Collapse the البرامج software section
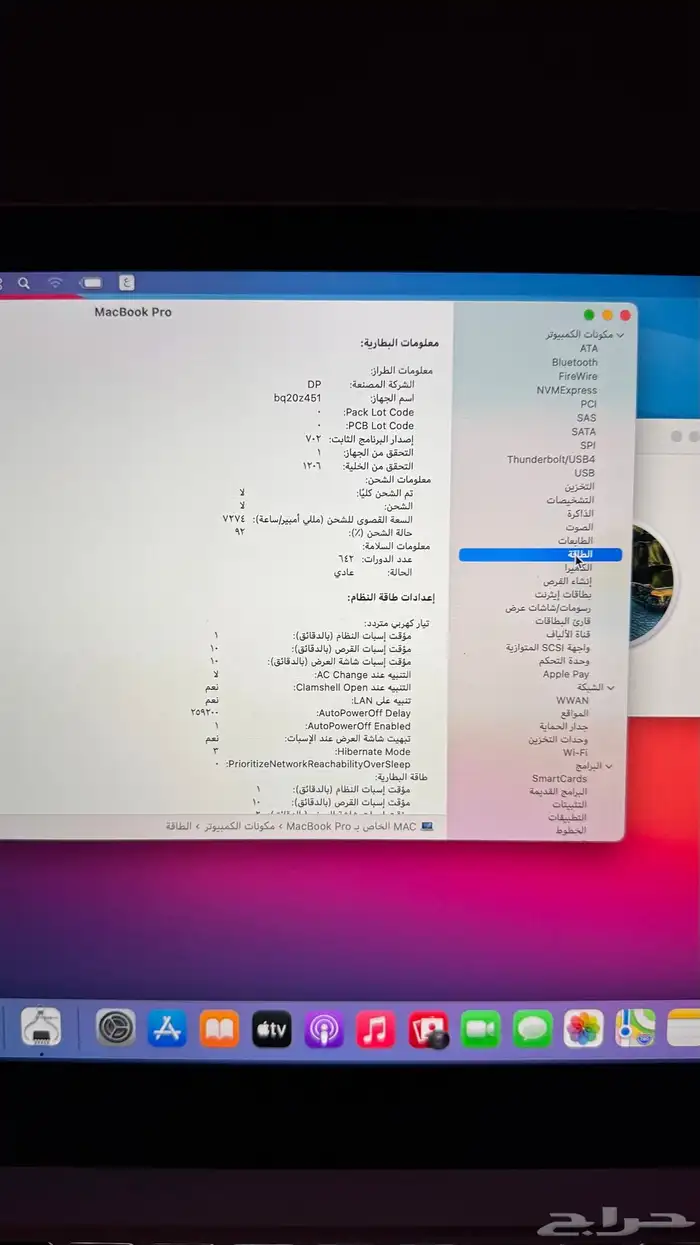 608,766
